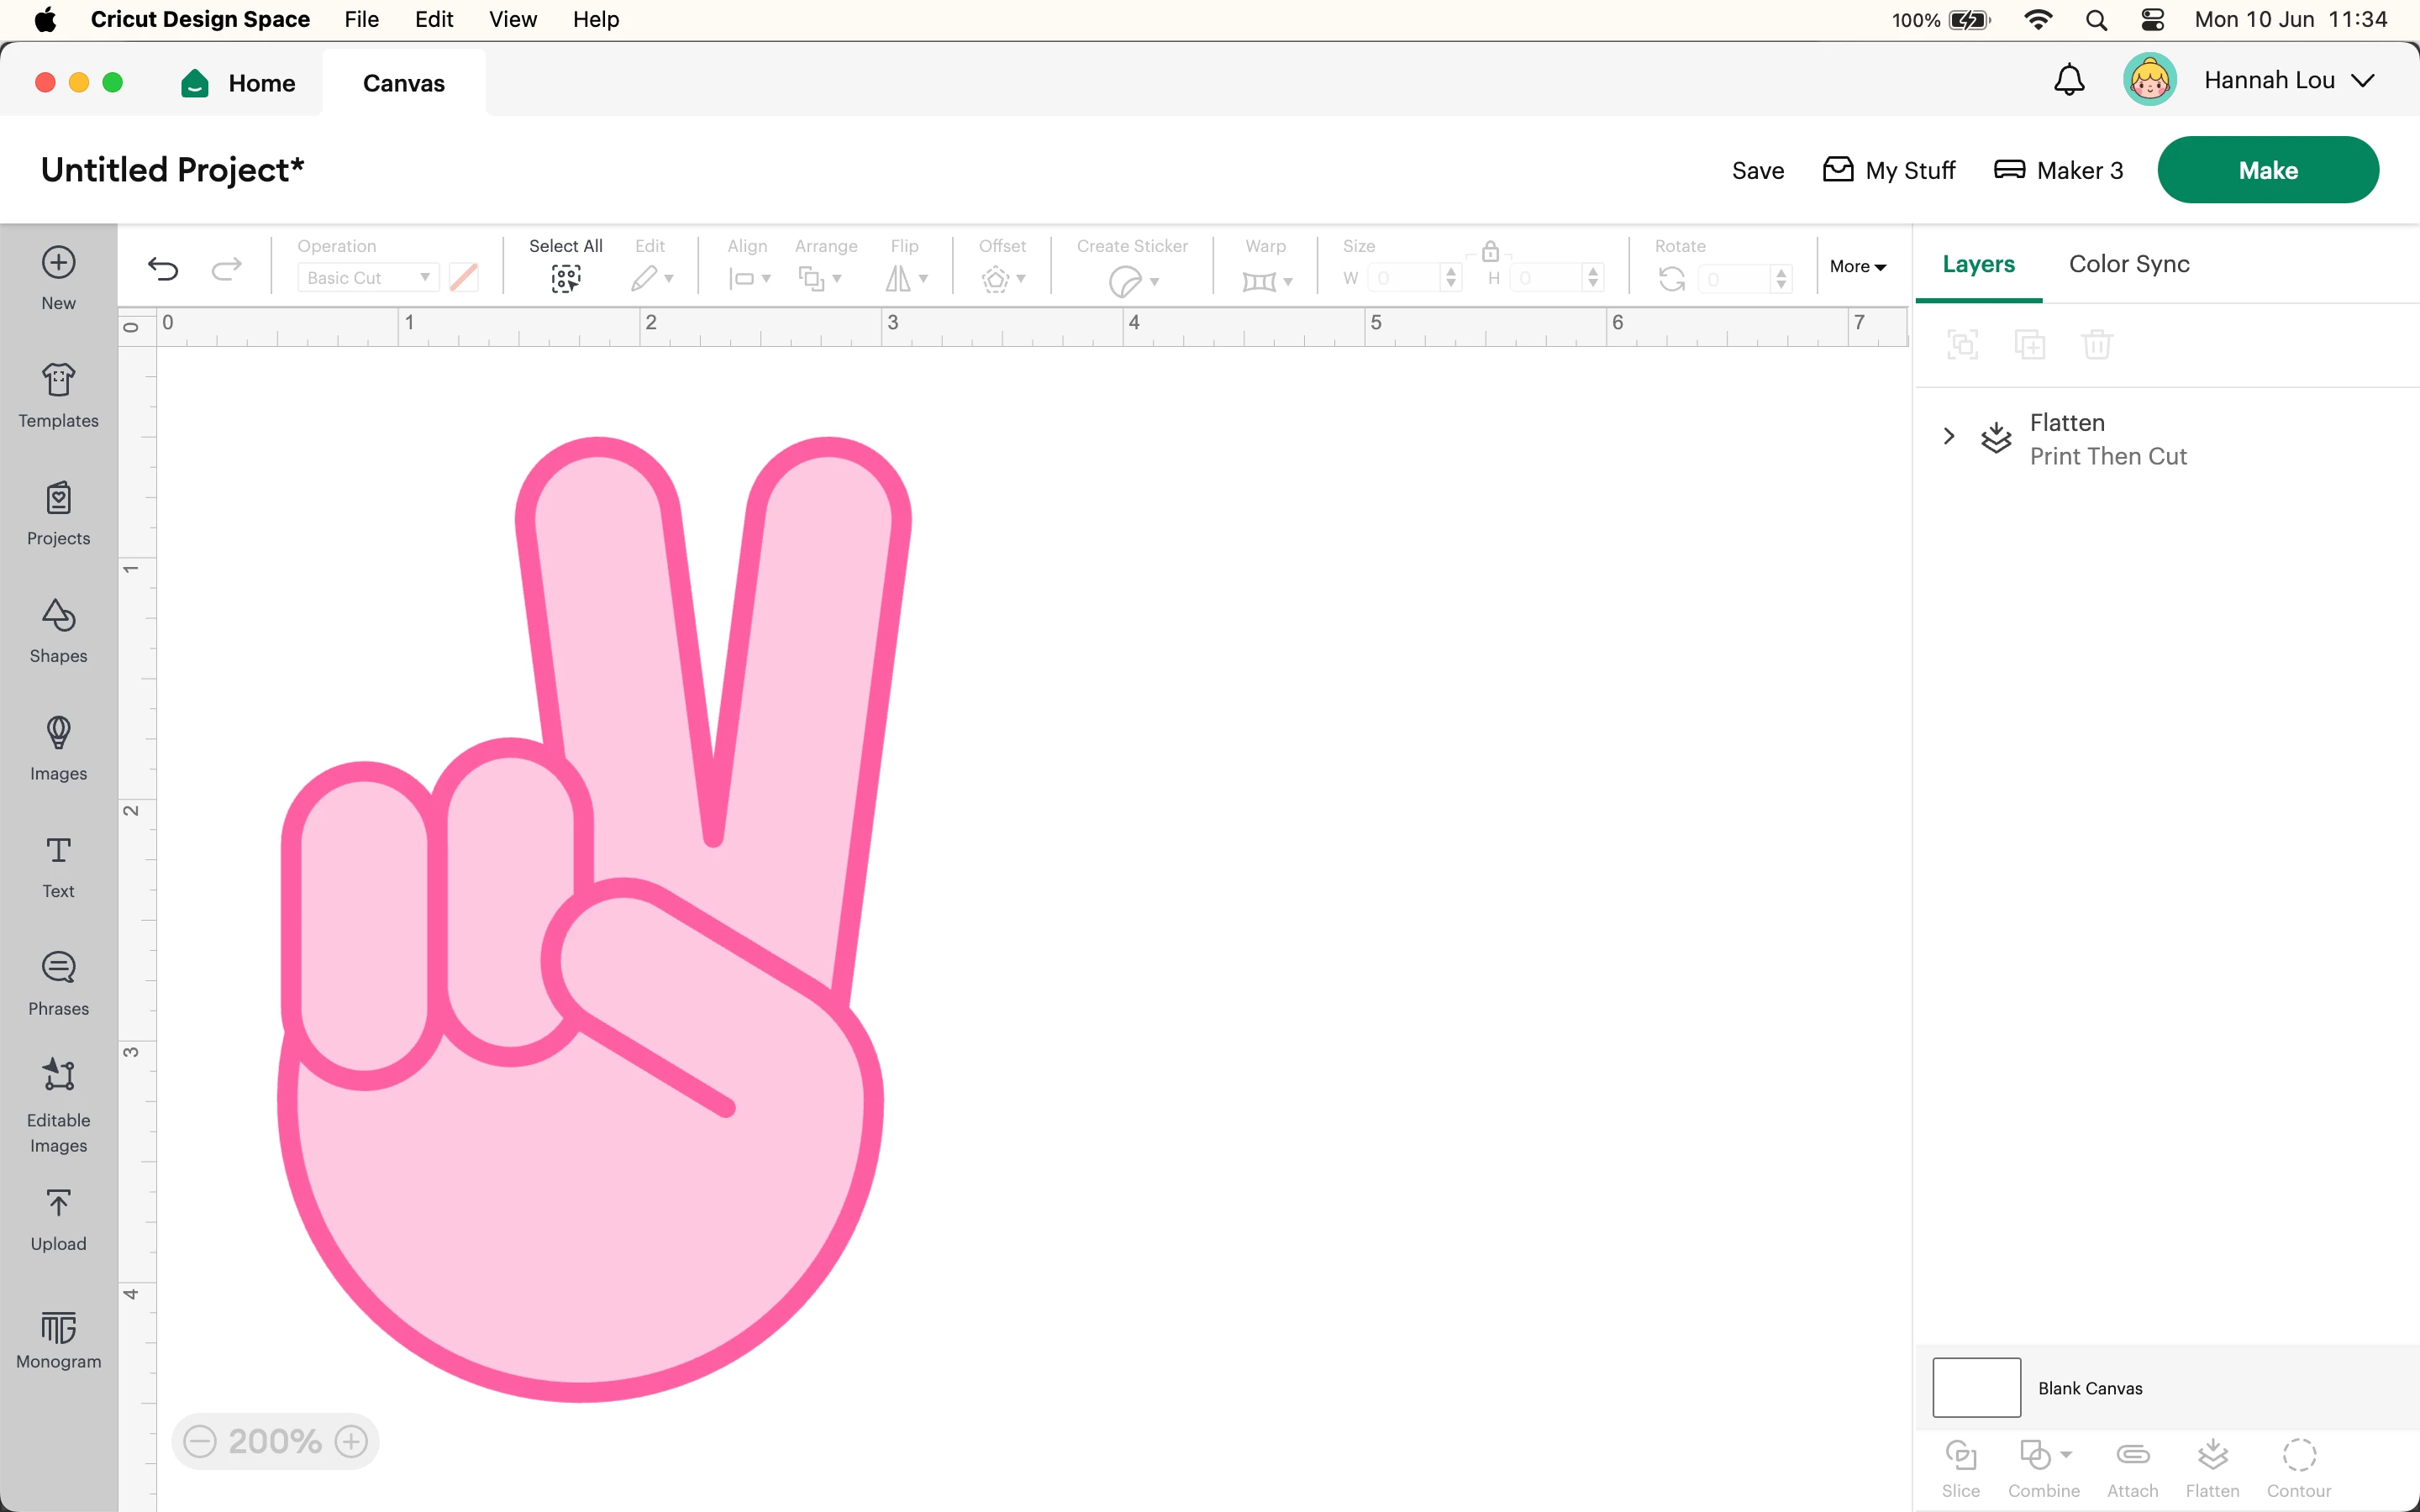2420x1512 pixels.
Task: Click the Select All icon
Action: tap(565, 278)
